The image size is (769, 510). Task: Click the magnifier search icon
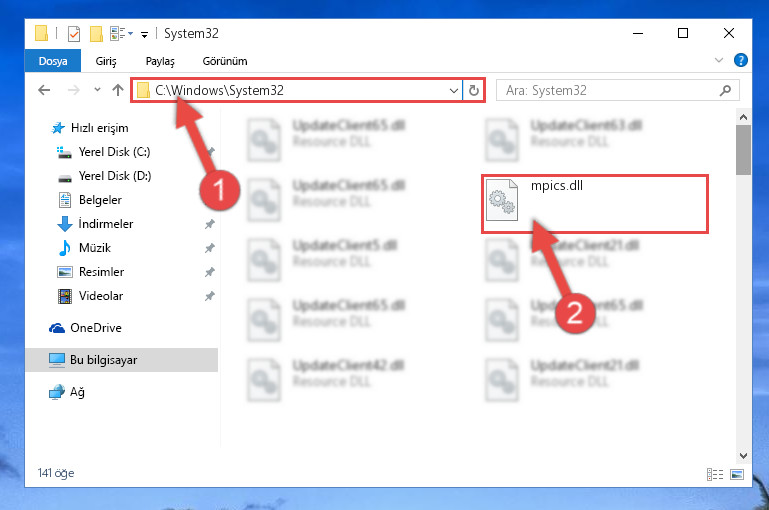[725, 91]
